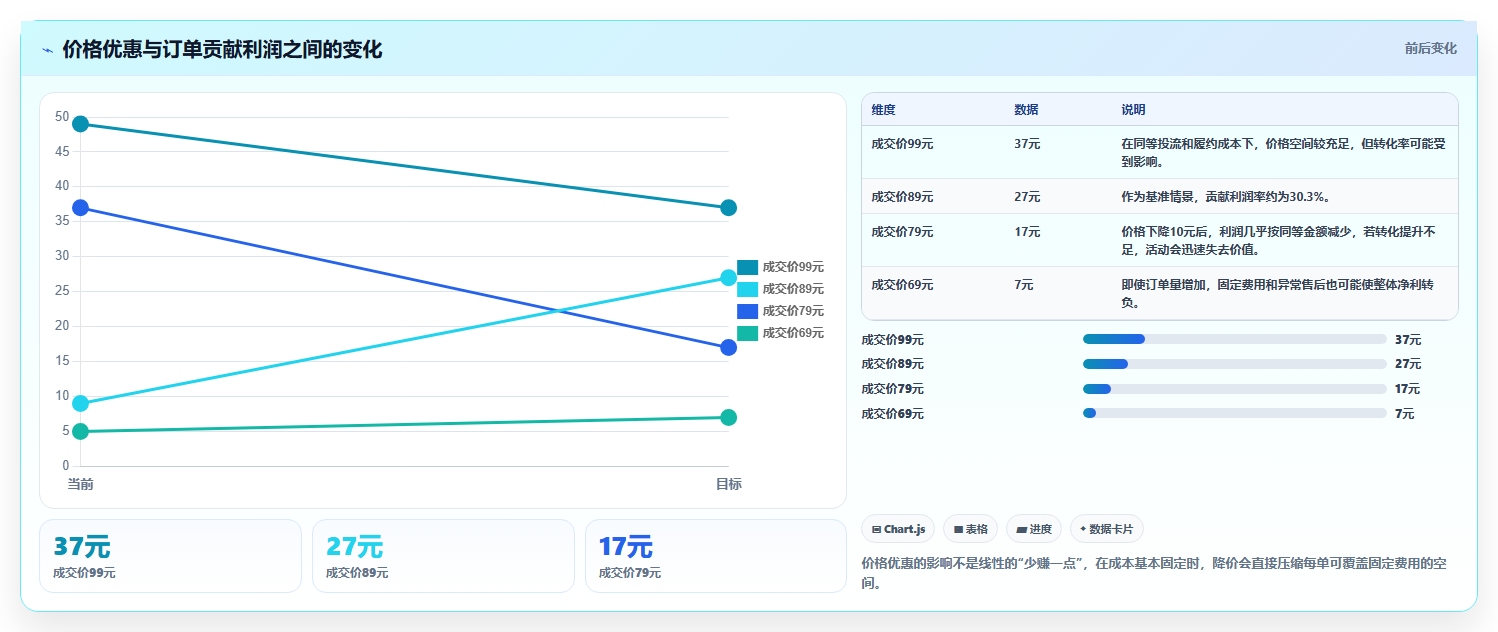Image resolution: width=1498 pixels, height=632 pixels.
Task: Click the 成交价69元 legend label text
Action: [793, 333]
